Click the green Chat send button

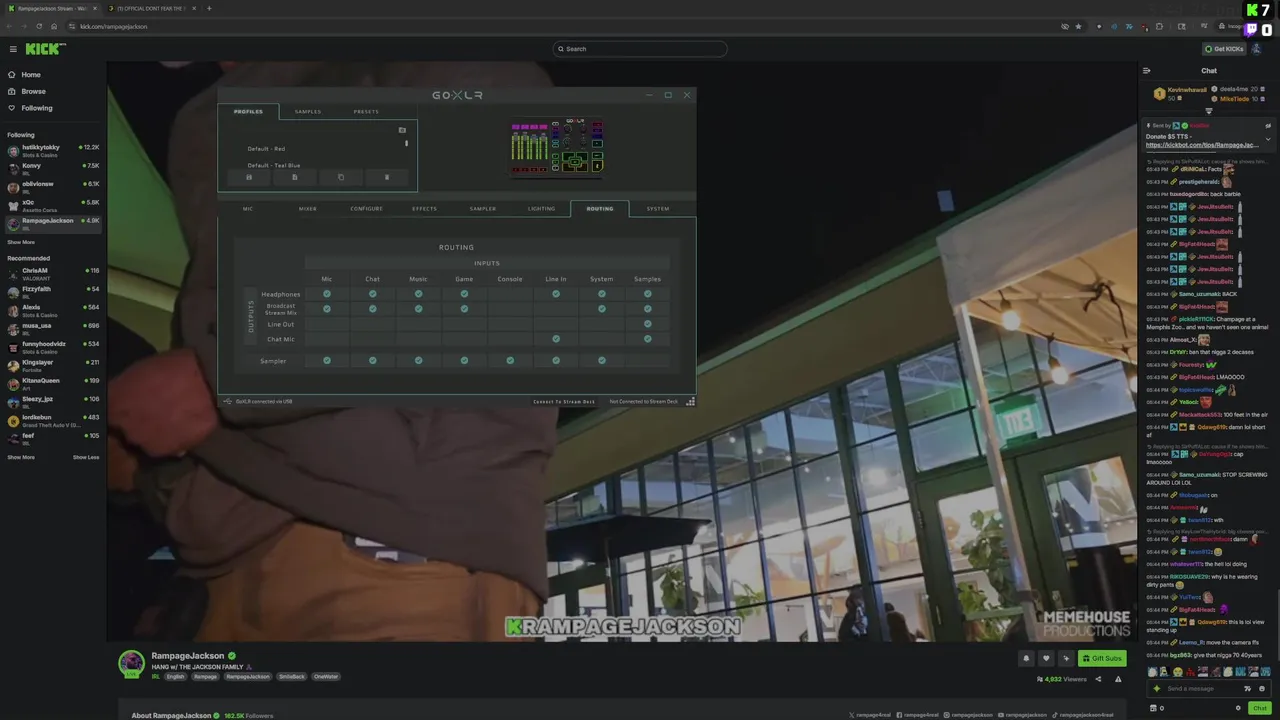tap(1260, 708)
